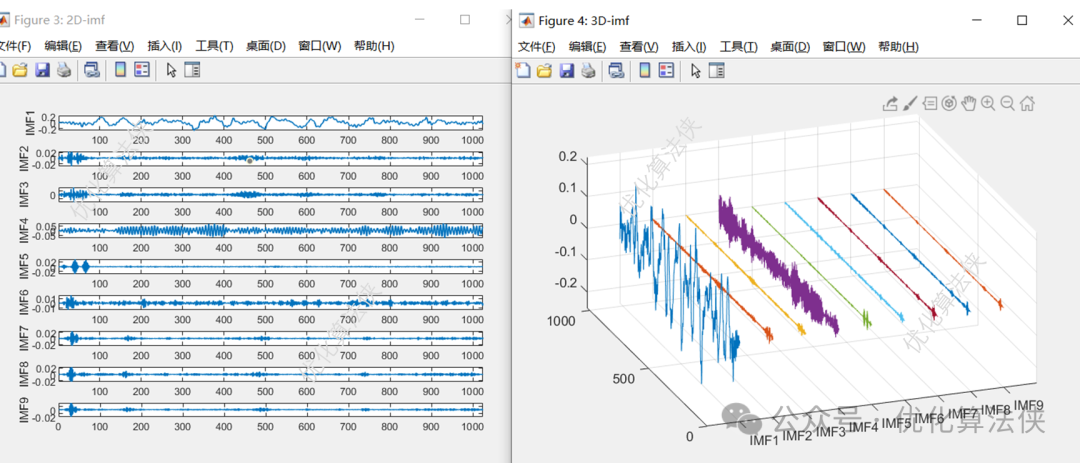Click the orange data point in IMF2 subplot
This screenshot has height=463, width=1080.
[249, 160]
